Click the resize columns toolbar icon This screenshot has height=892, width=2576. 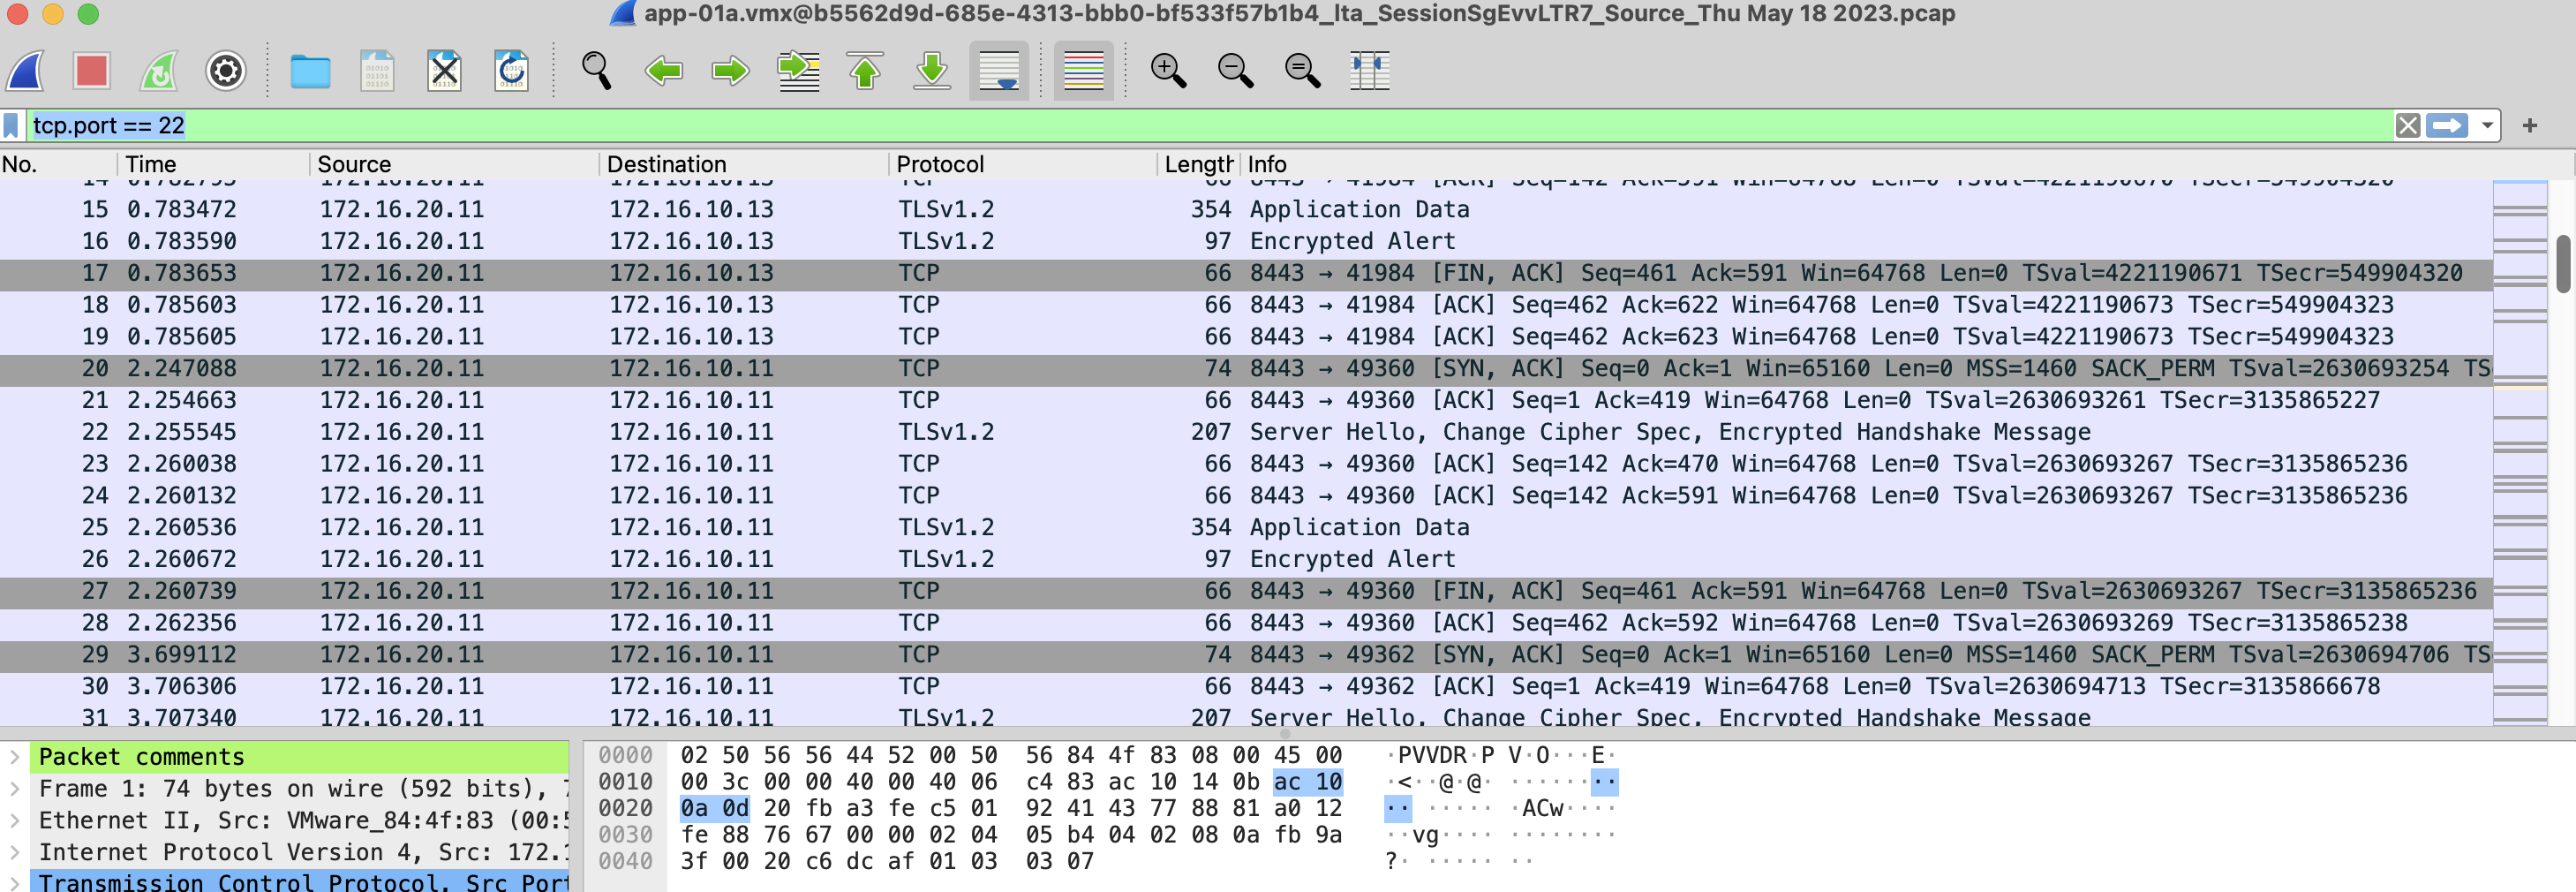[1369, 71]
